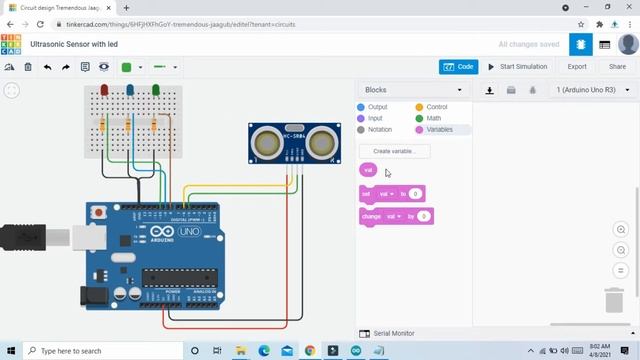
Task: Open the Serial Monitor panel
Action: (387, 333)
